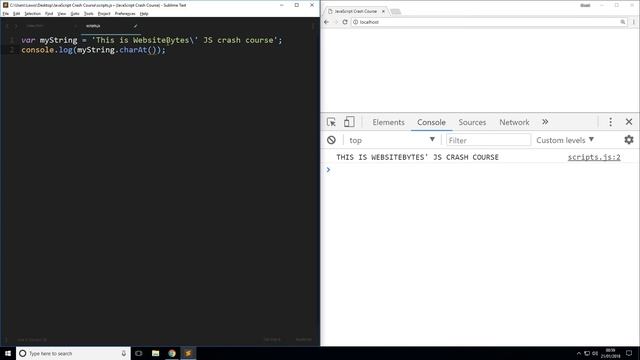
Task: Open console settings gear icon
Action: pyautogui.click(x=629, y=140)
